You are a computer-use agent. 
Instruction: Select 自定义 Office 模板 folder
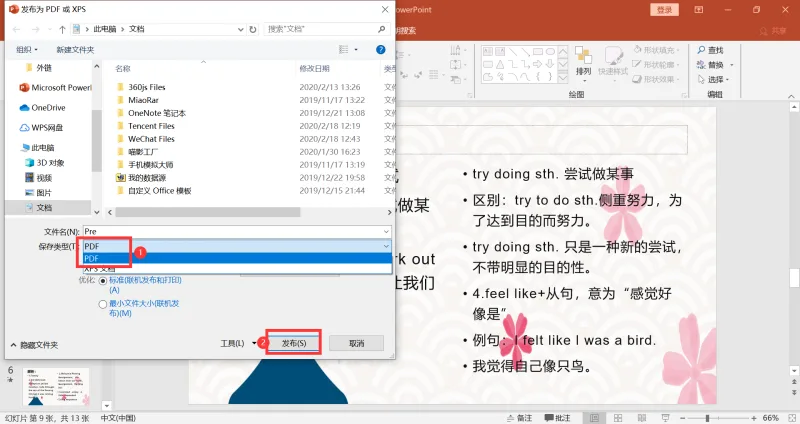coord(154,191)
